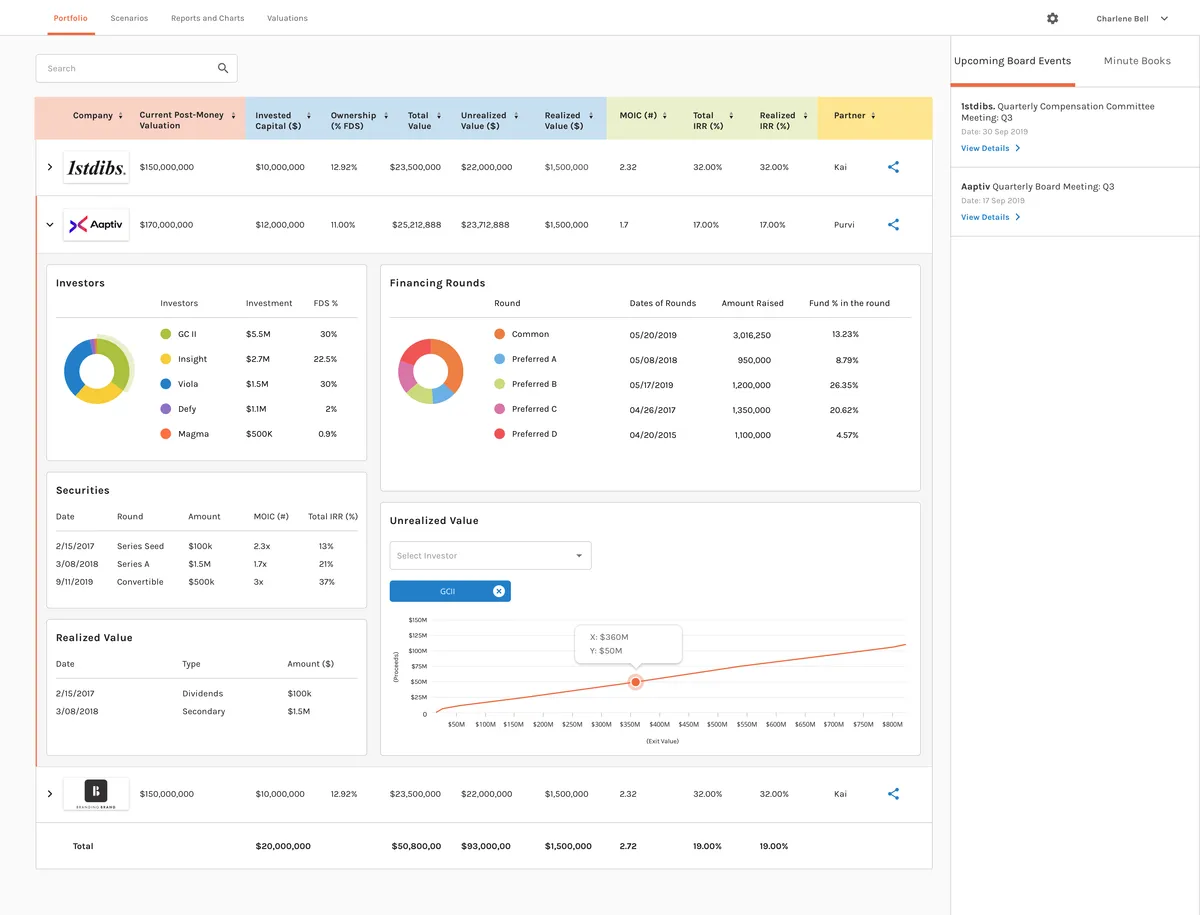
Task: View Details for 1stdibs compensation meeting
Action: pyautogui.click(x=990, y=148)
